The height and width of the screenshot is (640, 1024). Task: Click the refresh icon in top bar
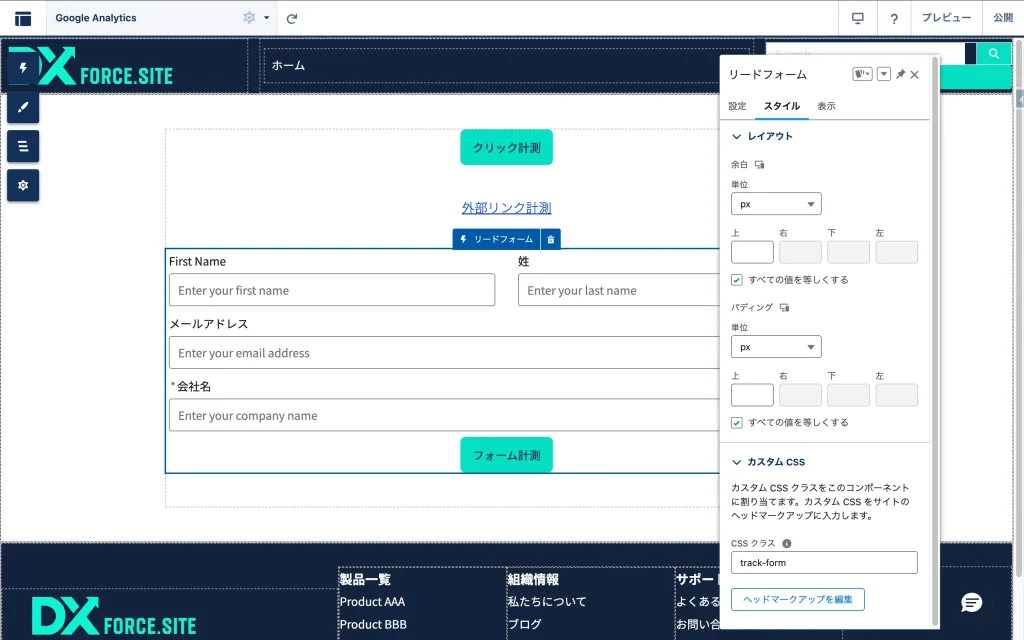[292, 18]
